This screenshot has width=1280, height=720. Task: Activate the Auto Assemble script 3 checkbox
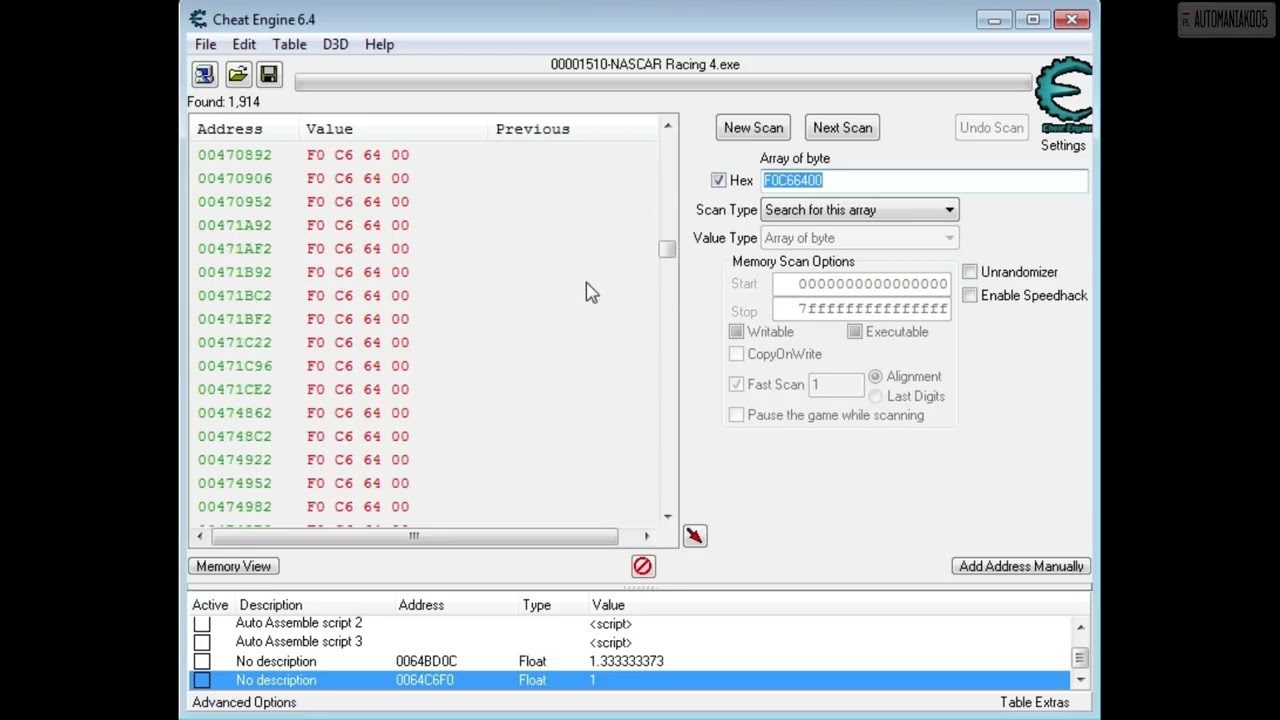[x=202, y=642]
